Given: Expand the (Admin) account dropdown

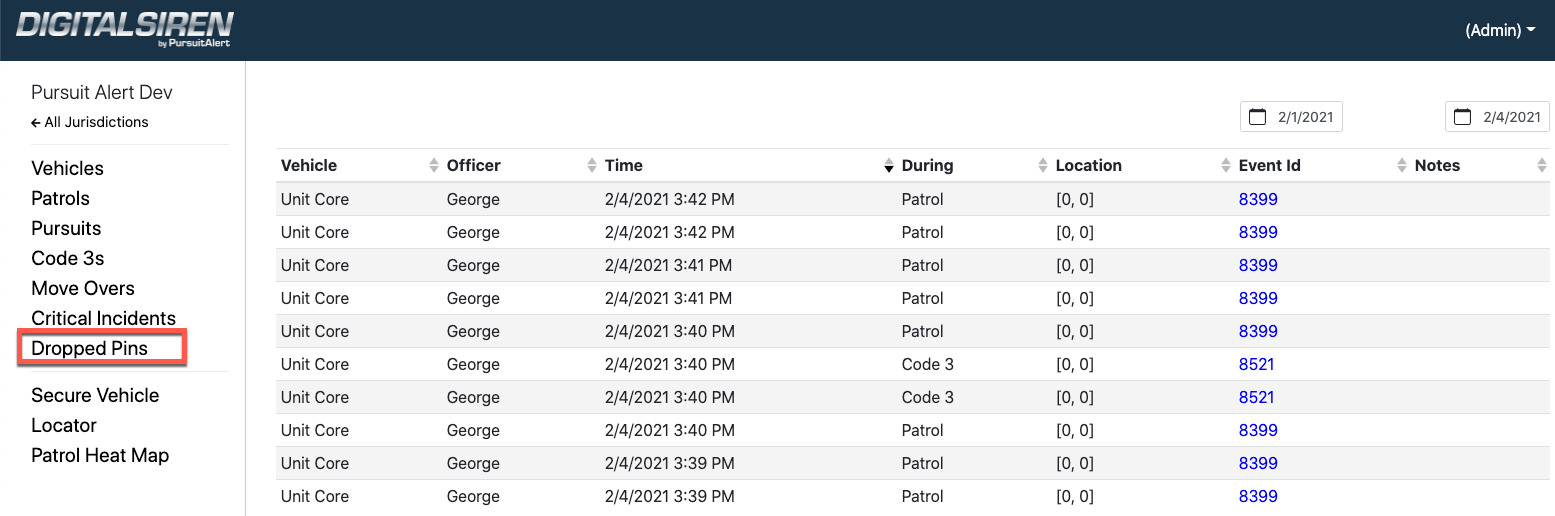Looking at the screenshot, I should point(1500,30).
